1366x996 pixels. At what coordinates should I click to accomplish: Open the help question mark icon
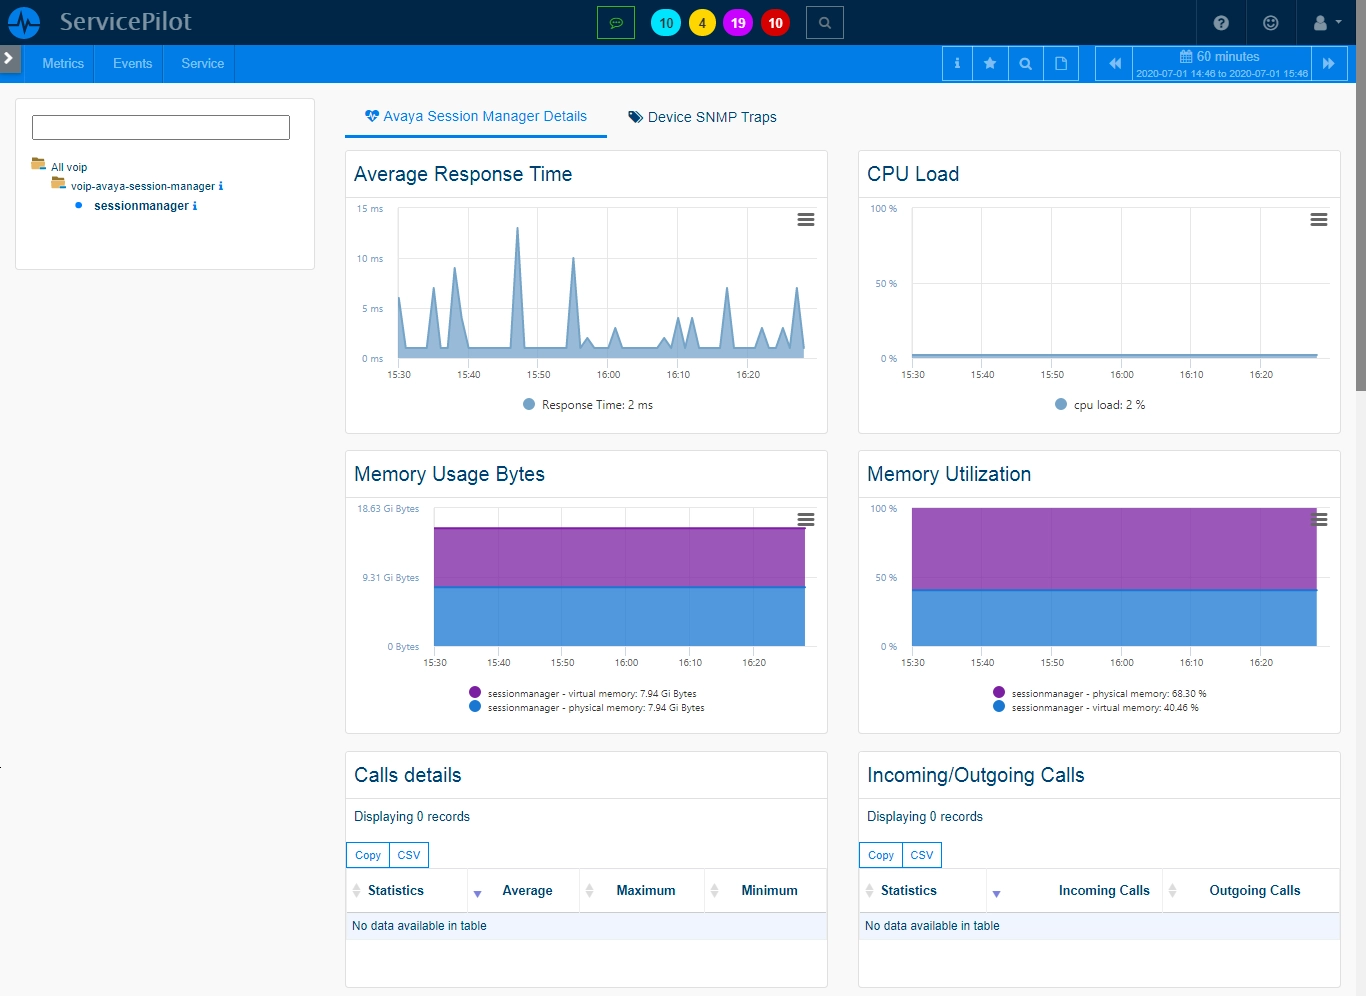(1221, 23)
